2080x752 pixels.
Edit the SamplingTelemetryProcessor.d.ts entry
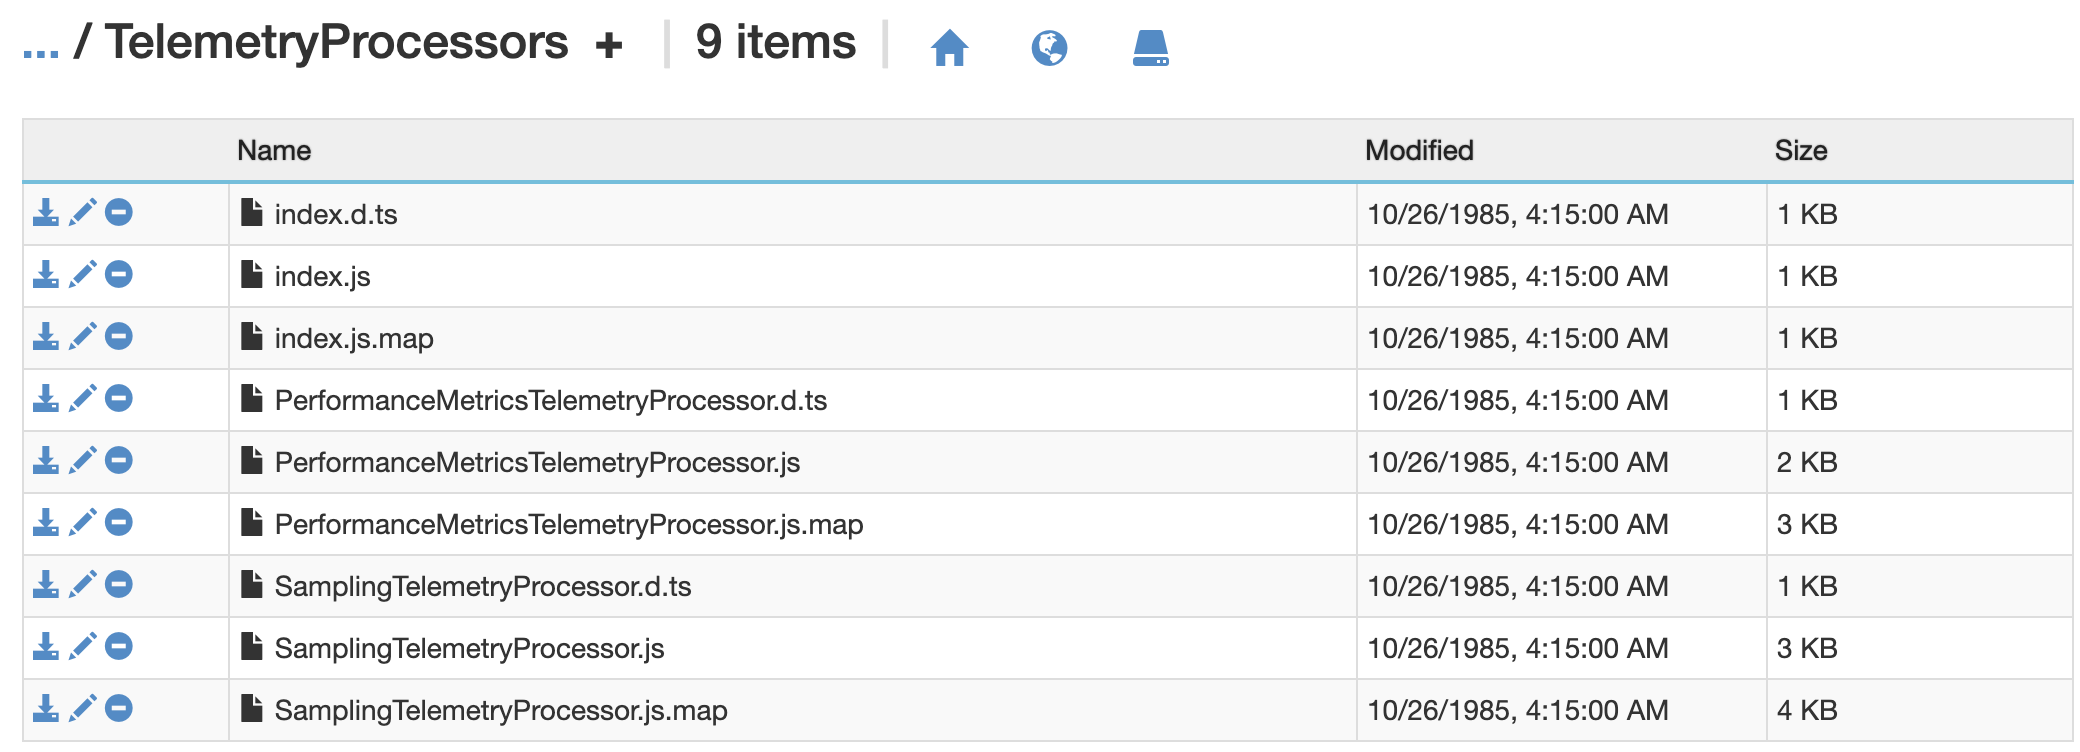[82, 586]
